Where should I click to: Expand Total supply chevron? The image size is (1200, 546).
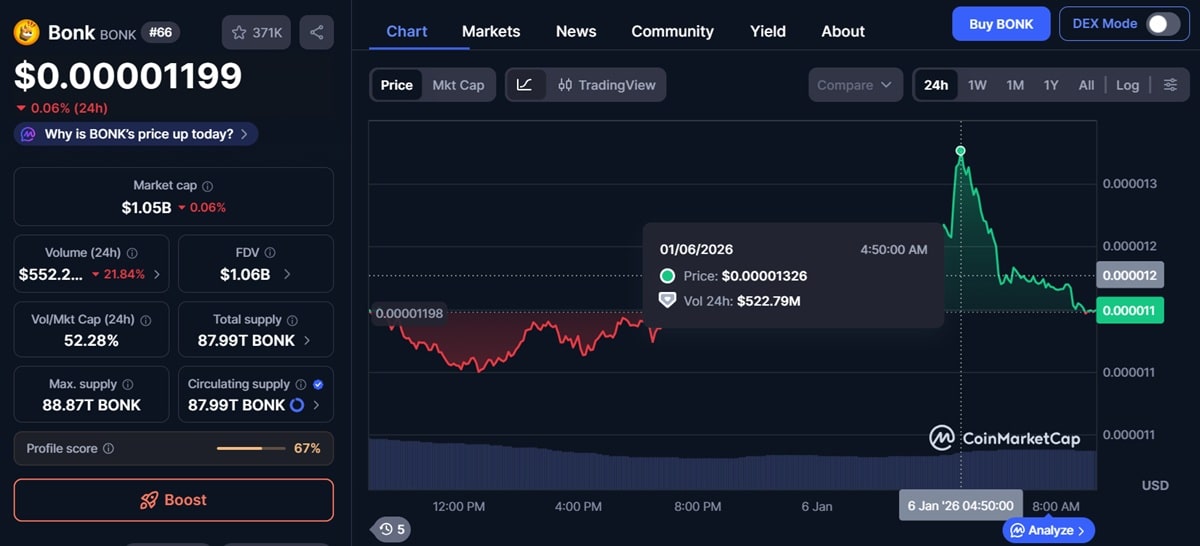(307, 340)
